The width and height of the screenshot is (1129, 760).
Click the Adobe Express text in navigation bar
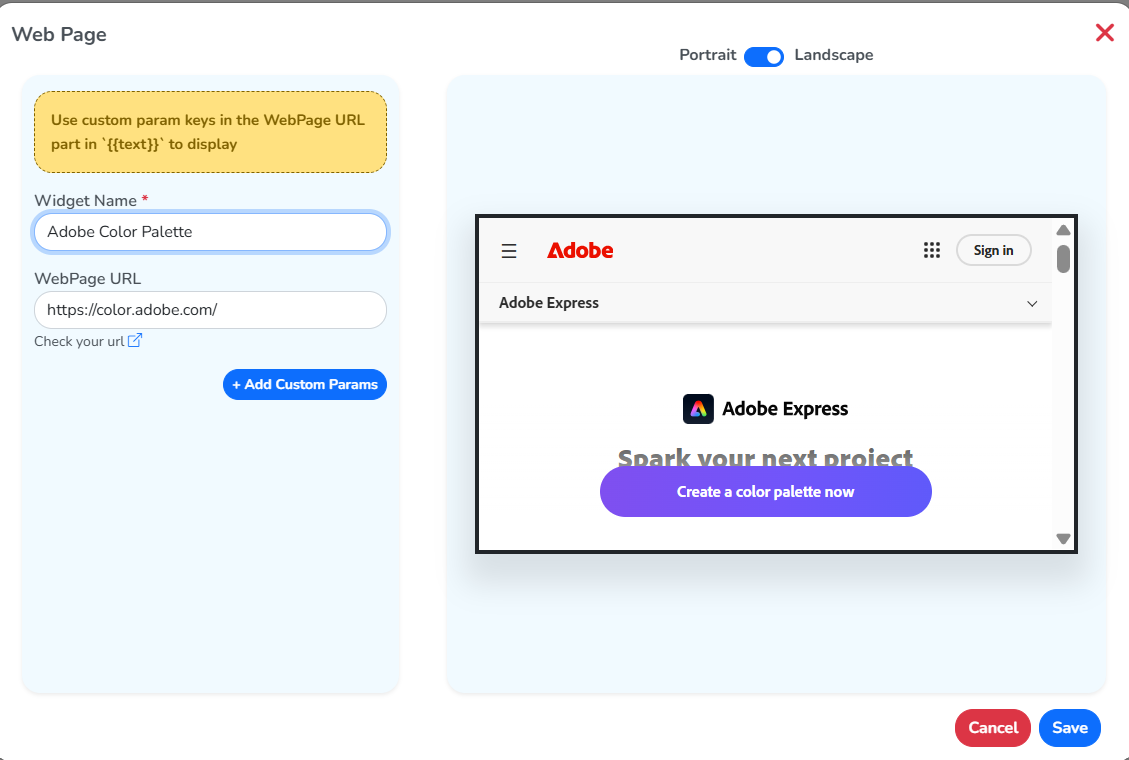coord(549,303)
